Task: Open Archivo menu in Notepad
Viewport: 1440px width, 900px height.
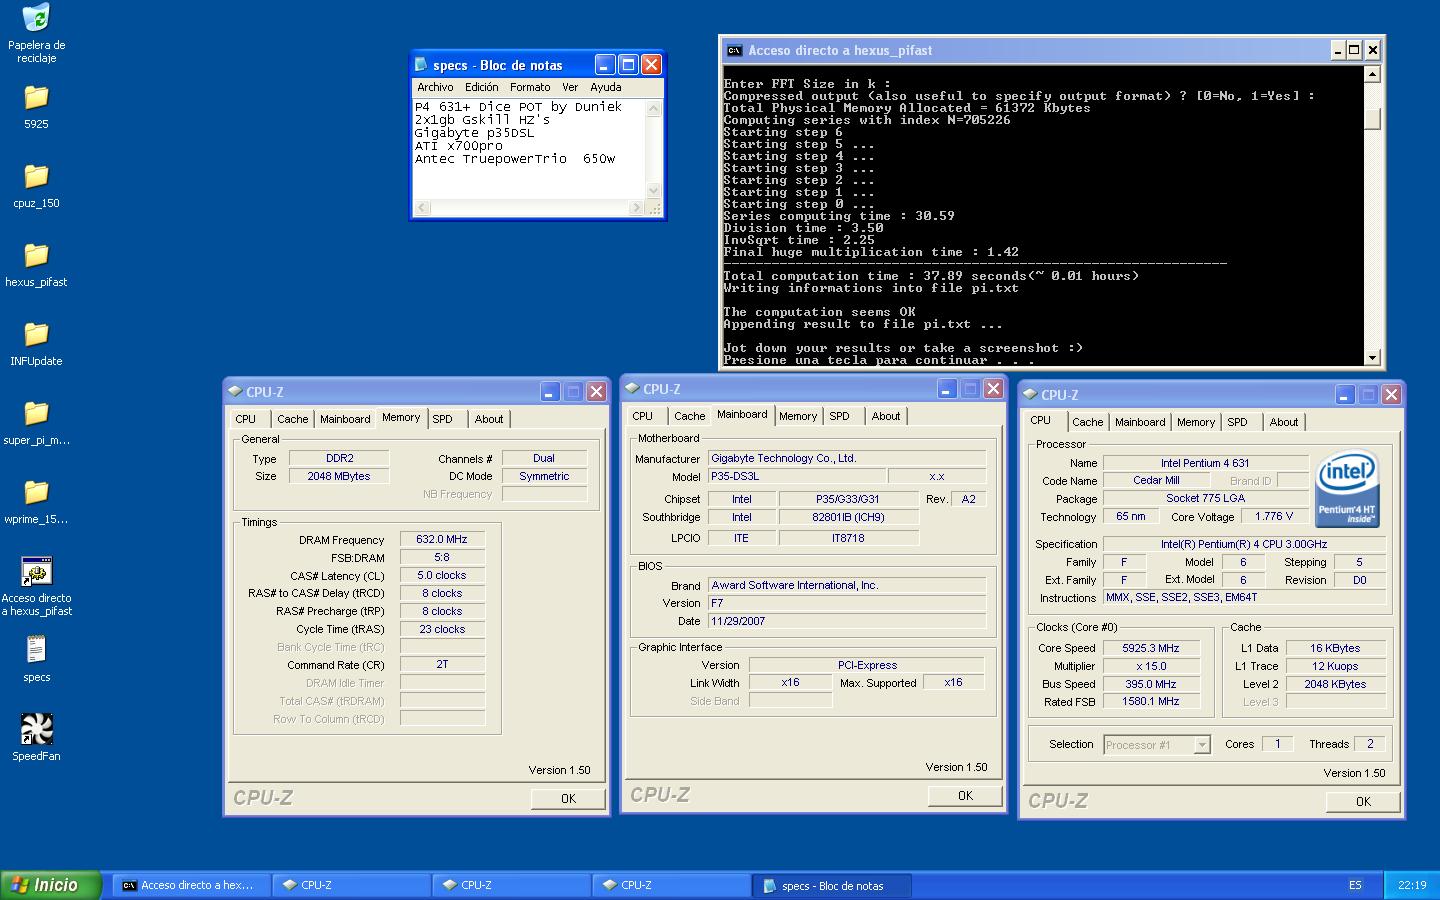Action: click(435, 87)
